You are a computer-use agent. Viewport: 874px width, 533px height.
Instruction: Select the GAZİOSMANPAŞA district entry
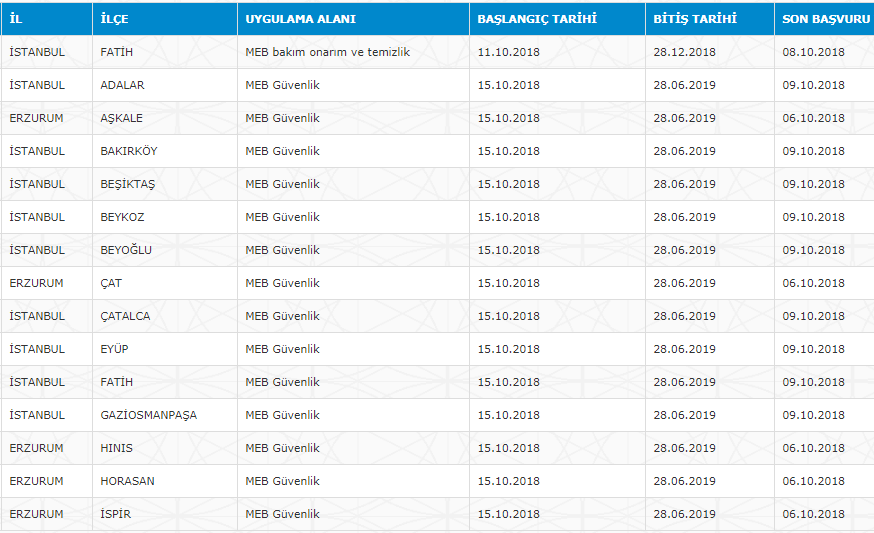coord(148,415)
